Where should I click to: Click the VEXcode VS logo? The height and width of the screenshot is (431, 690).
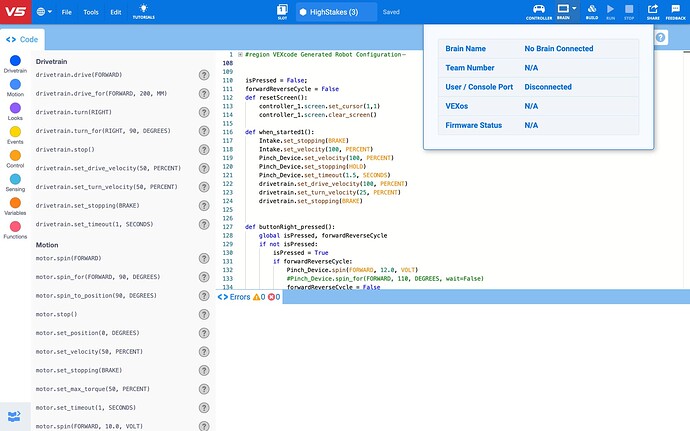(15, 12)
